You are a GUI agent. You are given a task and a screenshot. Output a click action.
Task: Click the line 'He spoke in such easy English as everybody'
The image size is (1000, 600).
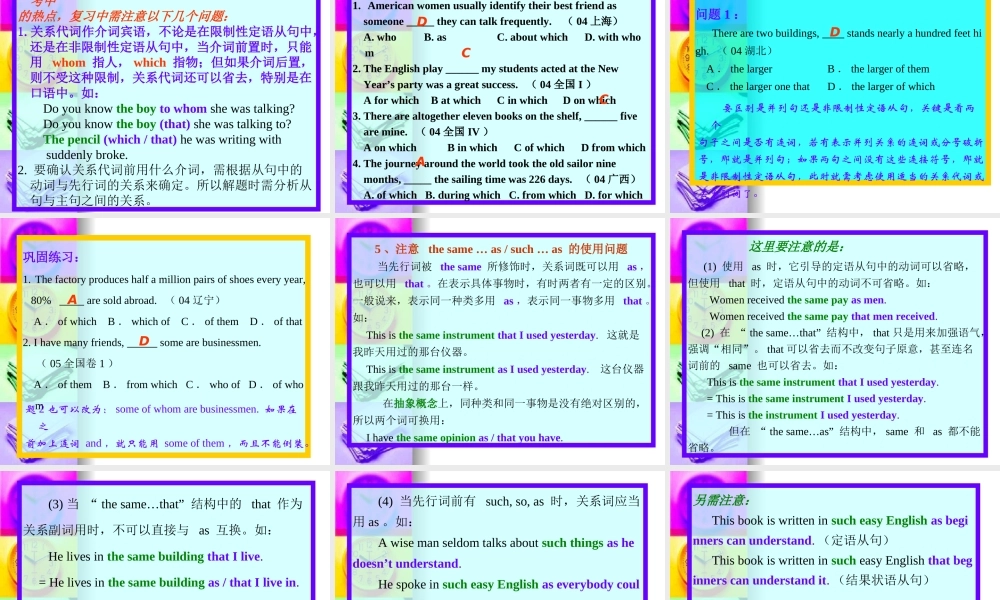pos(509,585)
